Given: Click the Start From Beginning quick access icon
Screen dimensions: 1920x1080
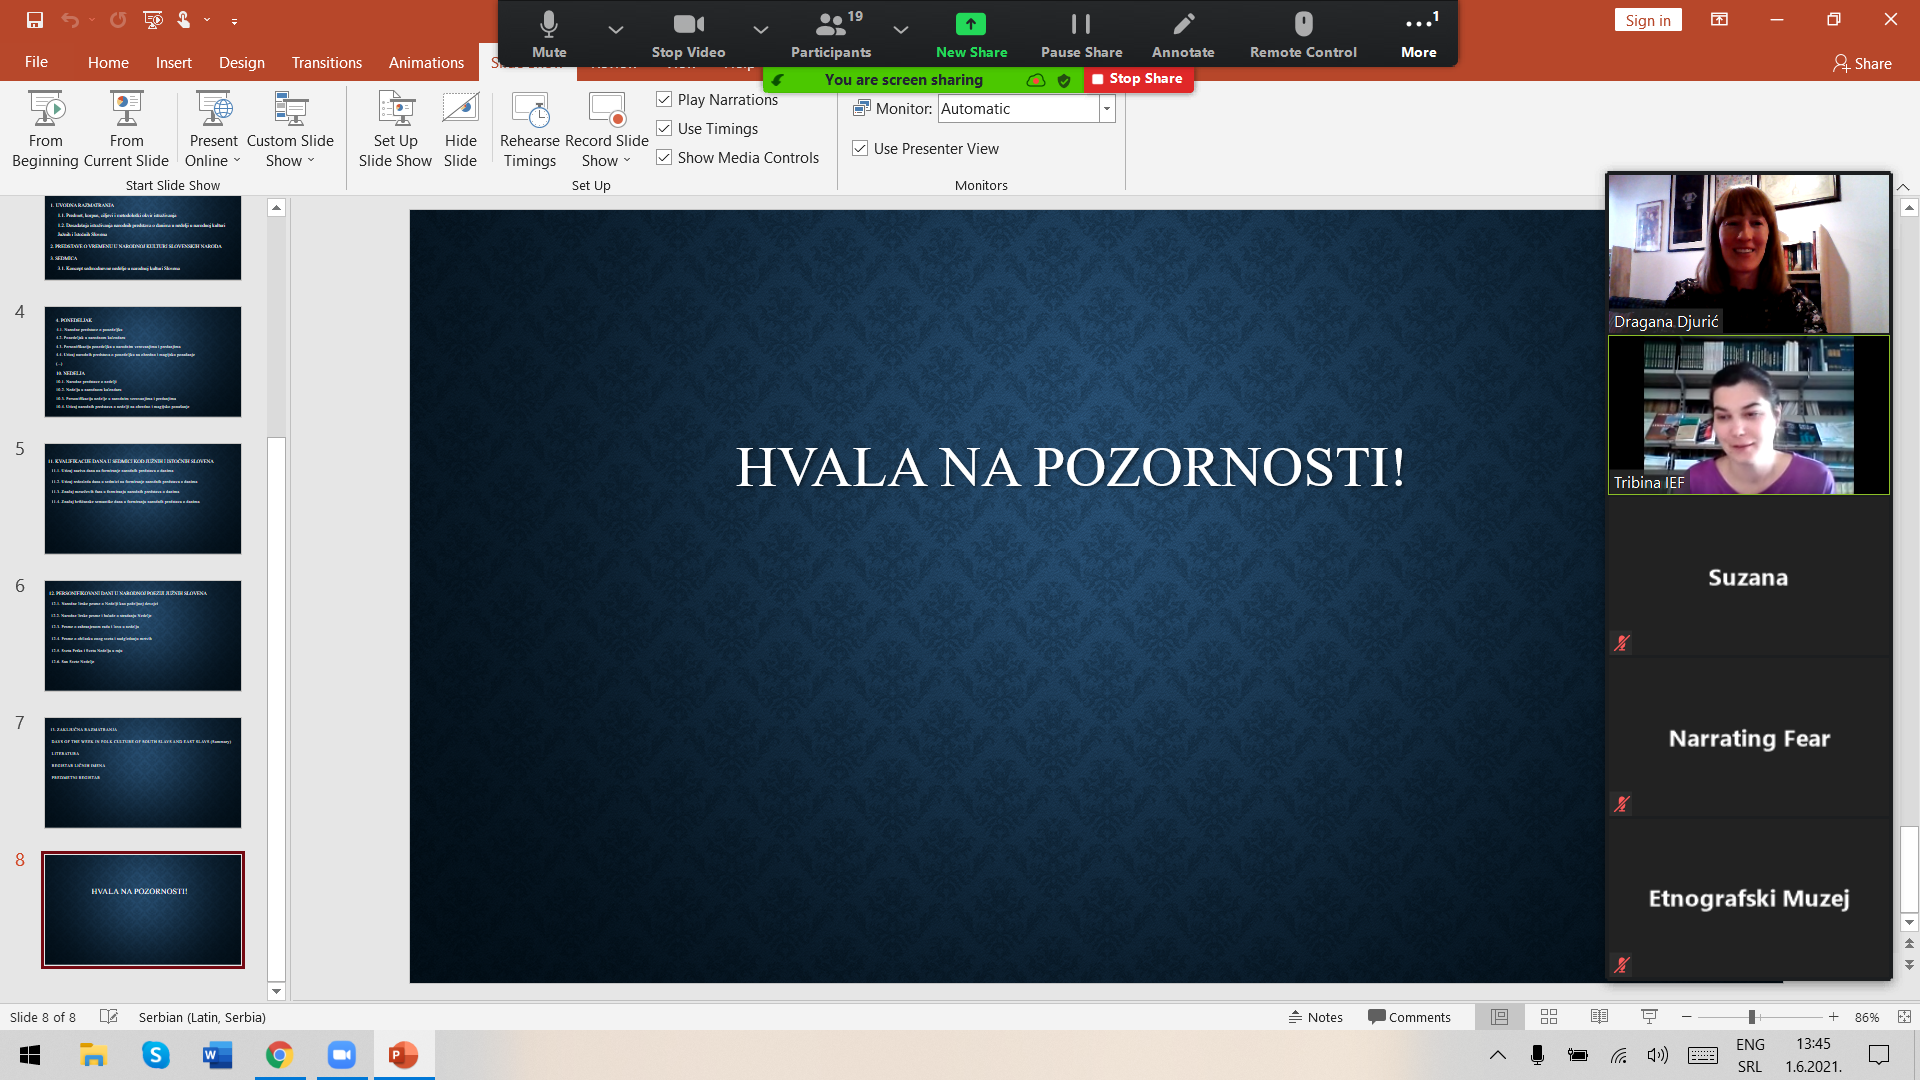Looking at the screenshot, I should coord(153,19).
